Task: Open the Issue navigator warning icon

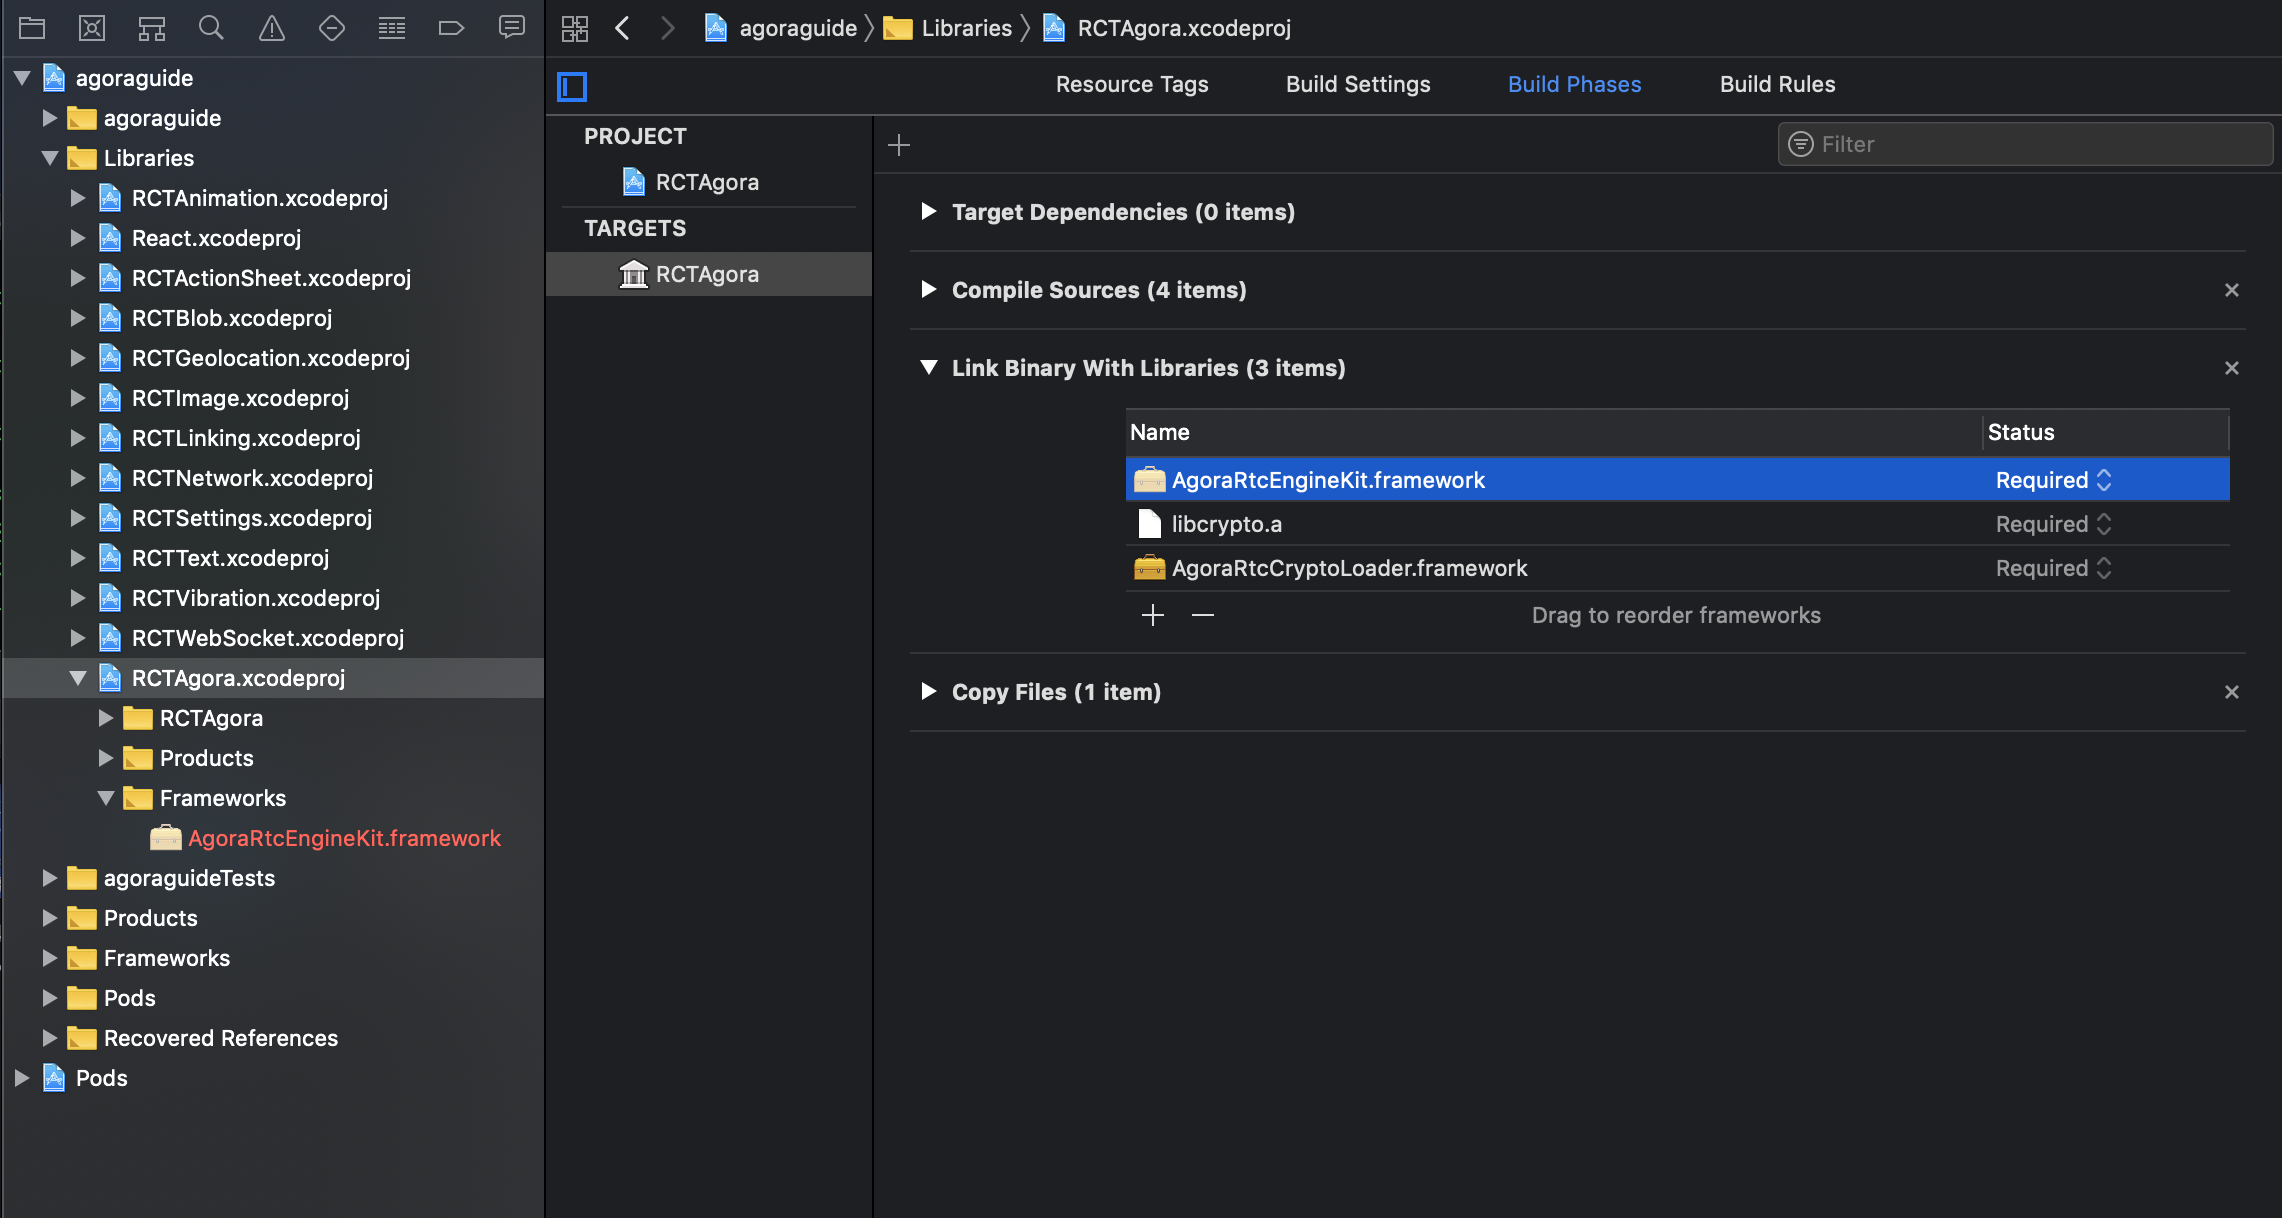Action: coord(272,28)
